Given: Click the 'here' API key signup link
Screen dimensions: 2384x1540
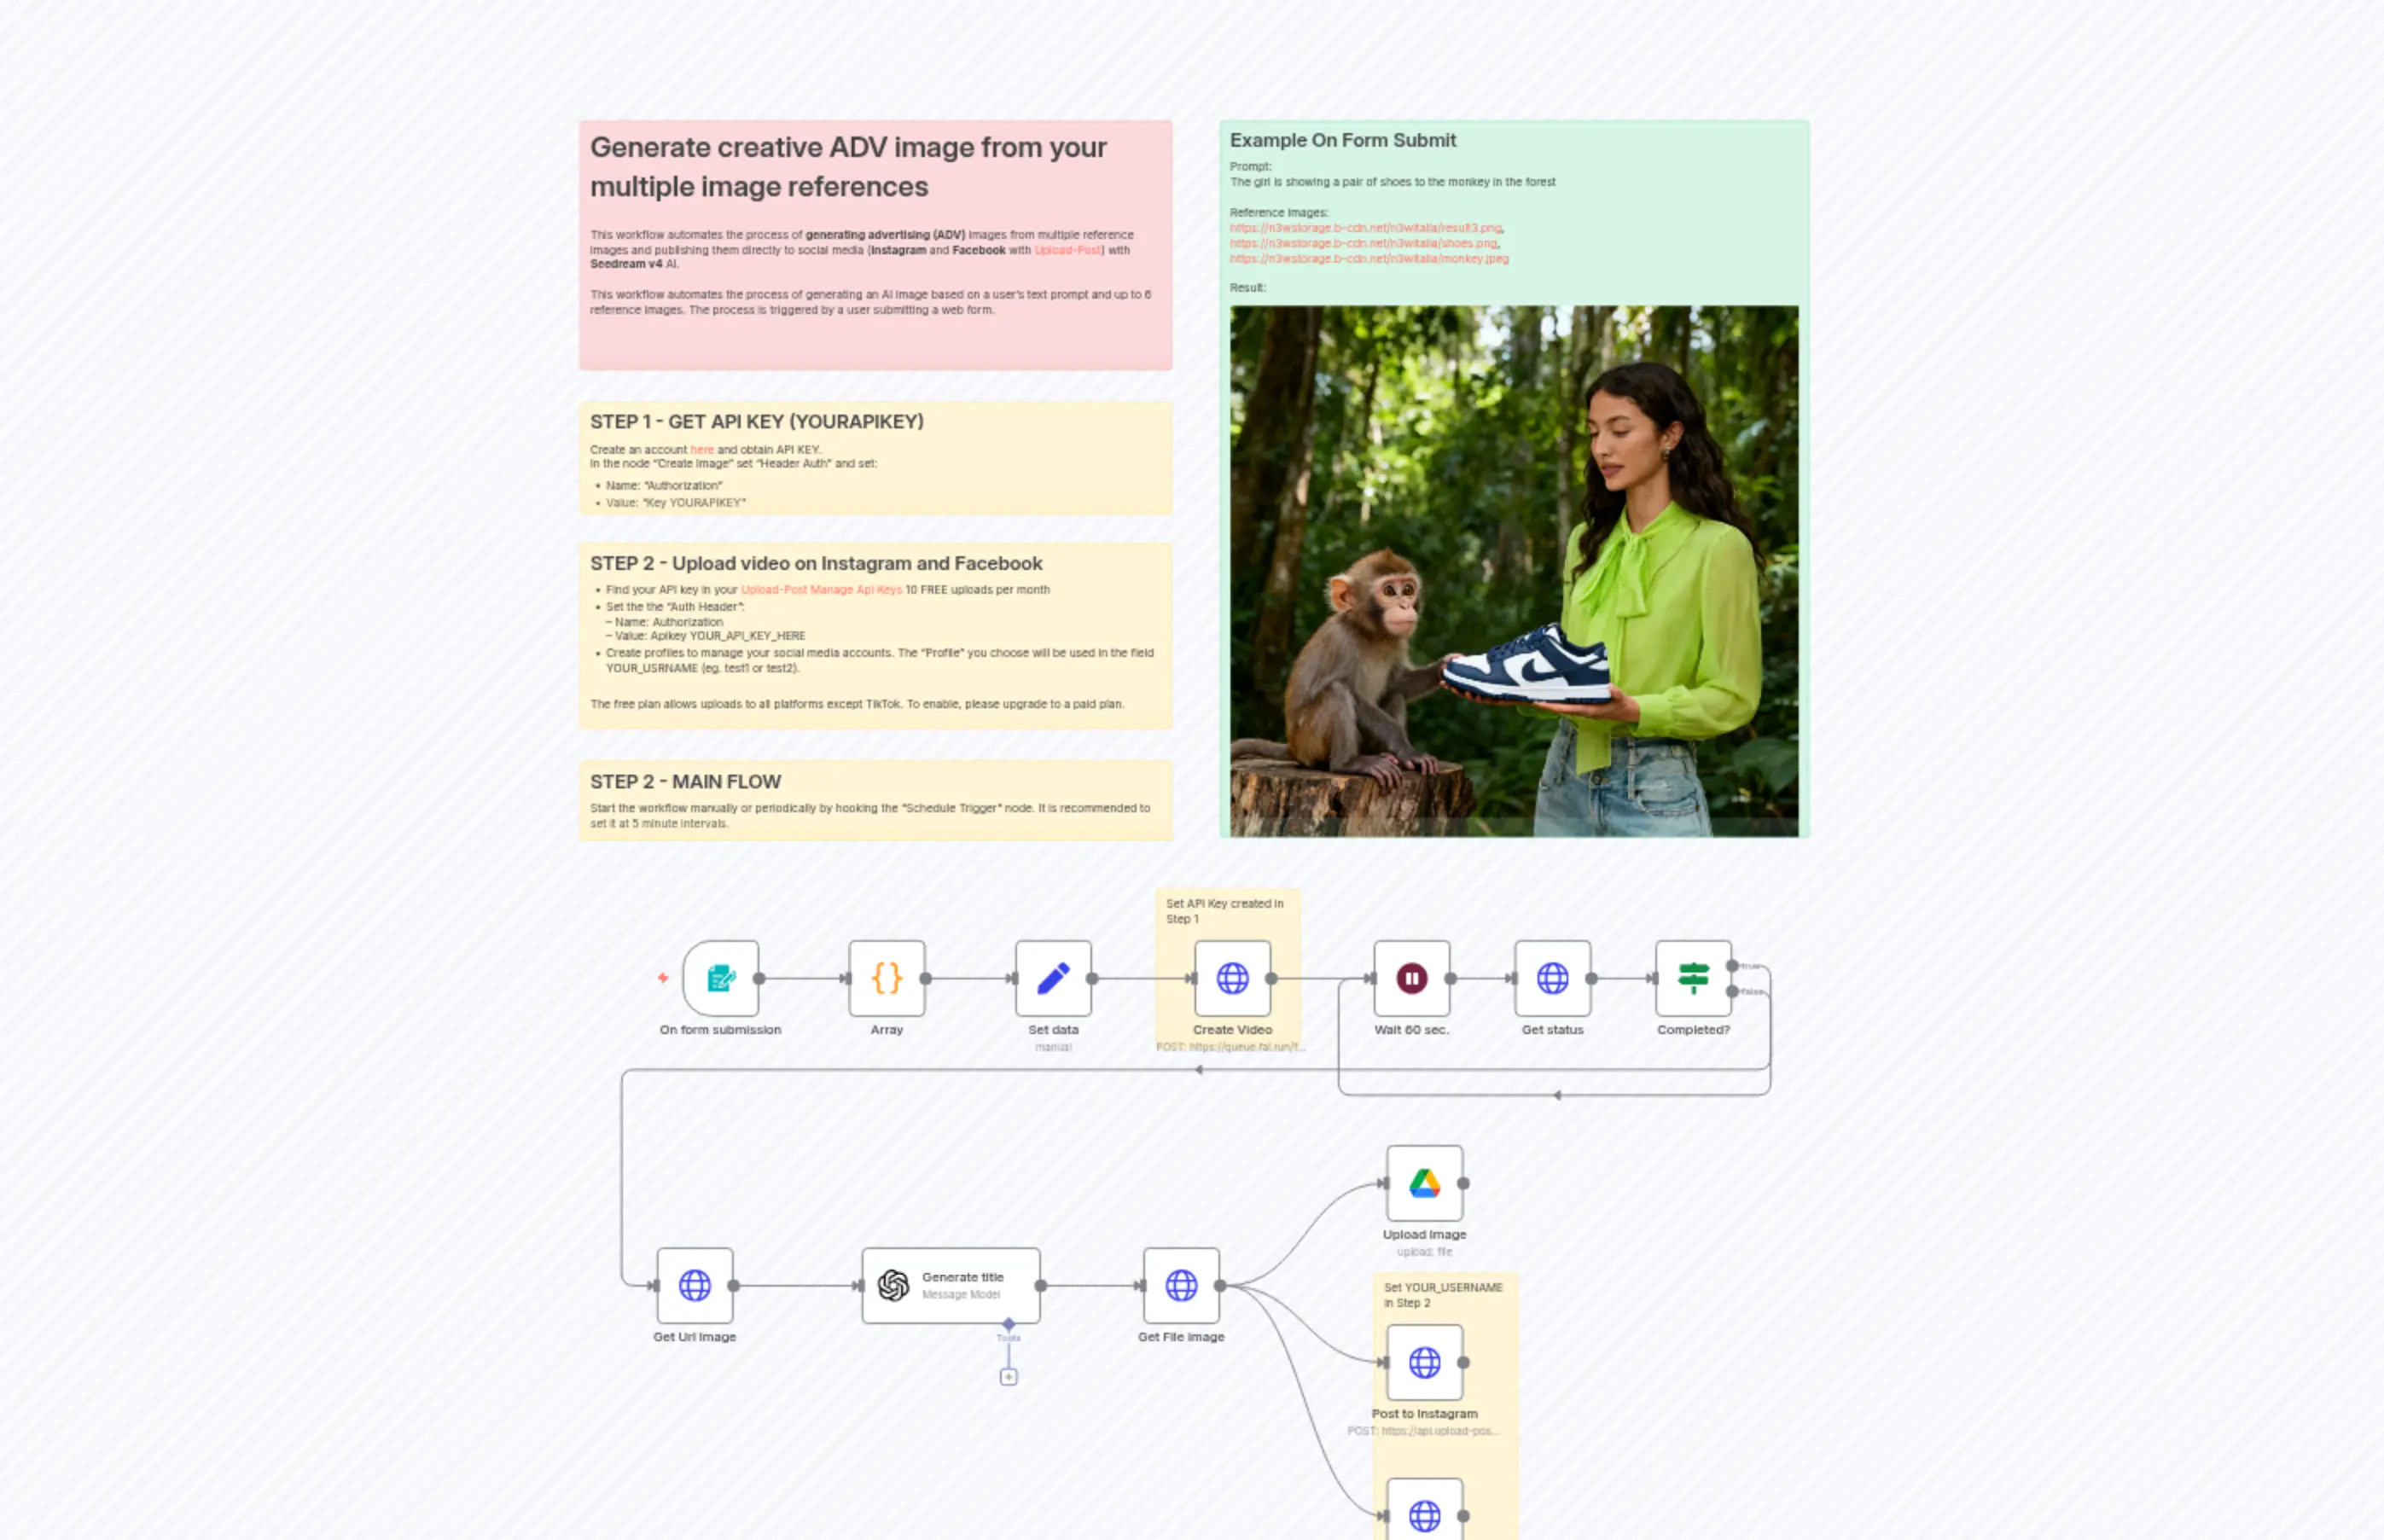Looking at the screenshot, I should click(702, 450).
